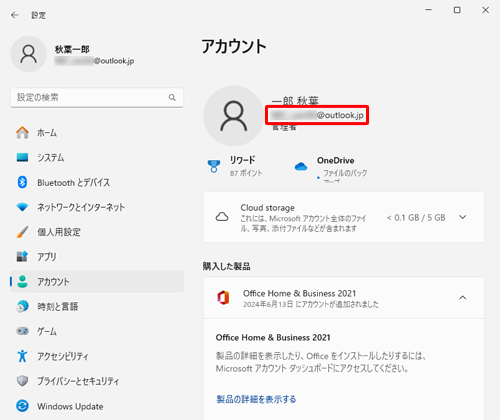The image size is (500, 420).
Task: Click the Windows Update sync icon
Action: pos(22,406)
